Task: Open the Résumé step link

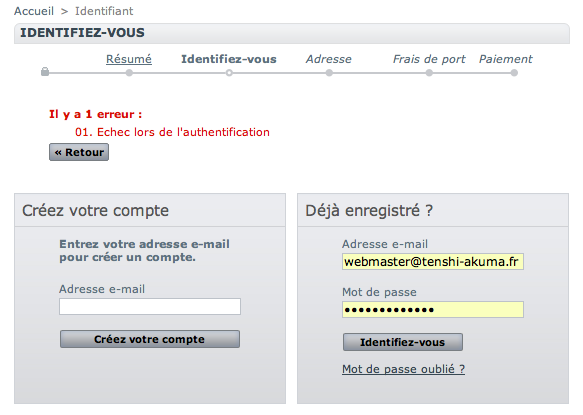Action: pos(129,59)
